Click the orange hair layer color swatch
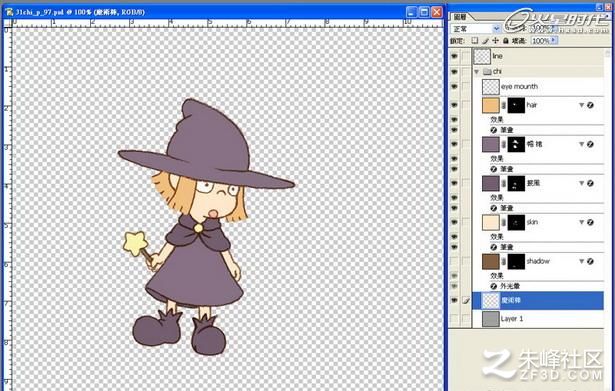The width and height of the screenshot is (615, 391). [491, 105]
